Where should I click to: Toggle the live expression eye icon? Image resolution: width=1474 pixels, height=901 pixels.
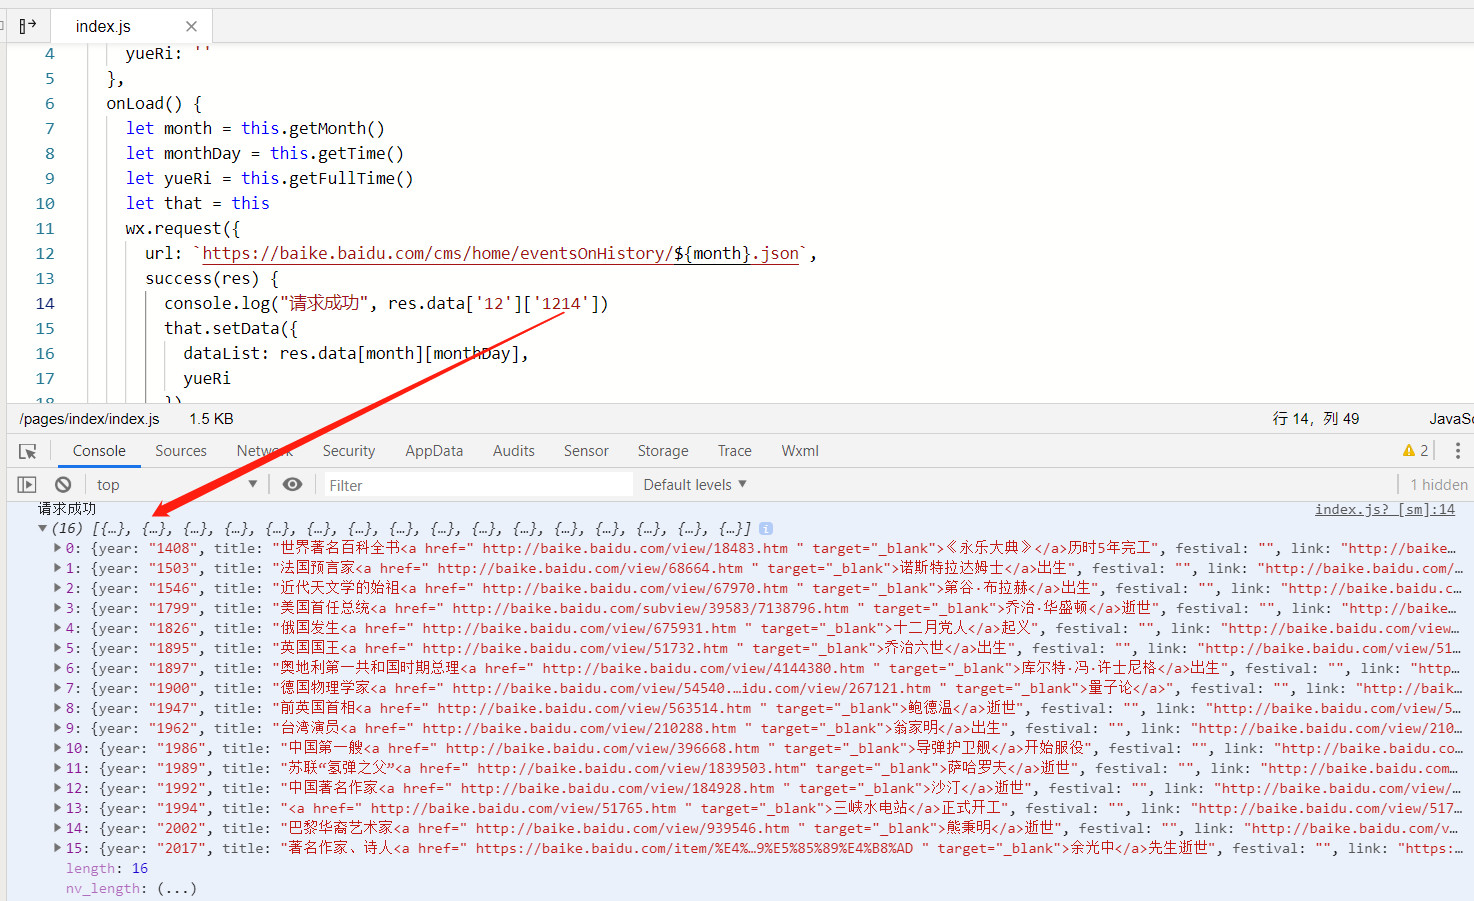click(x=292, y=485)
